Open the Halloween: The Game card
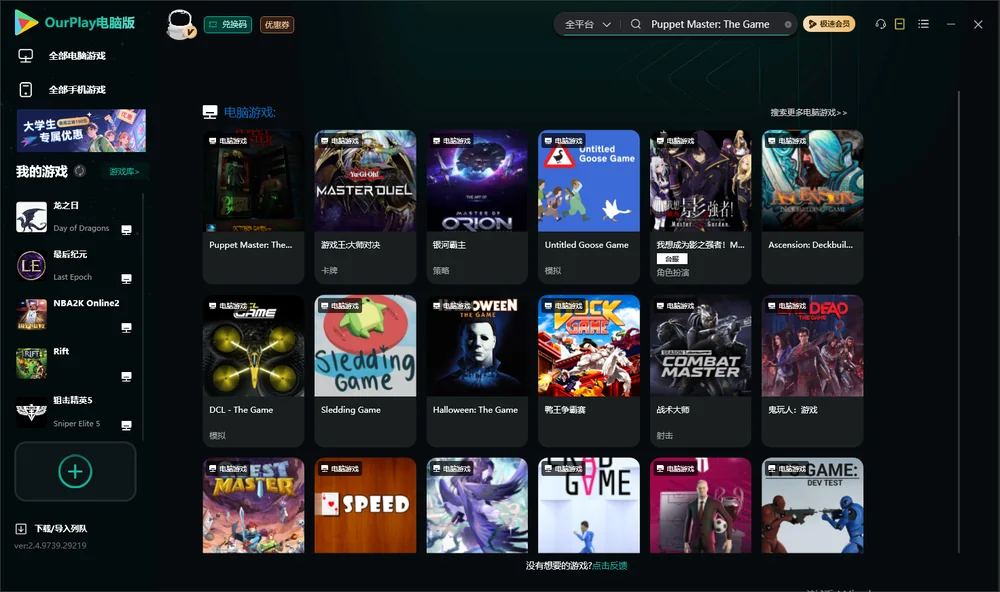Image resolution: width=1000 pixels, height=592 pixels. [x=477, y=371]
